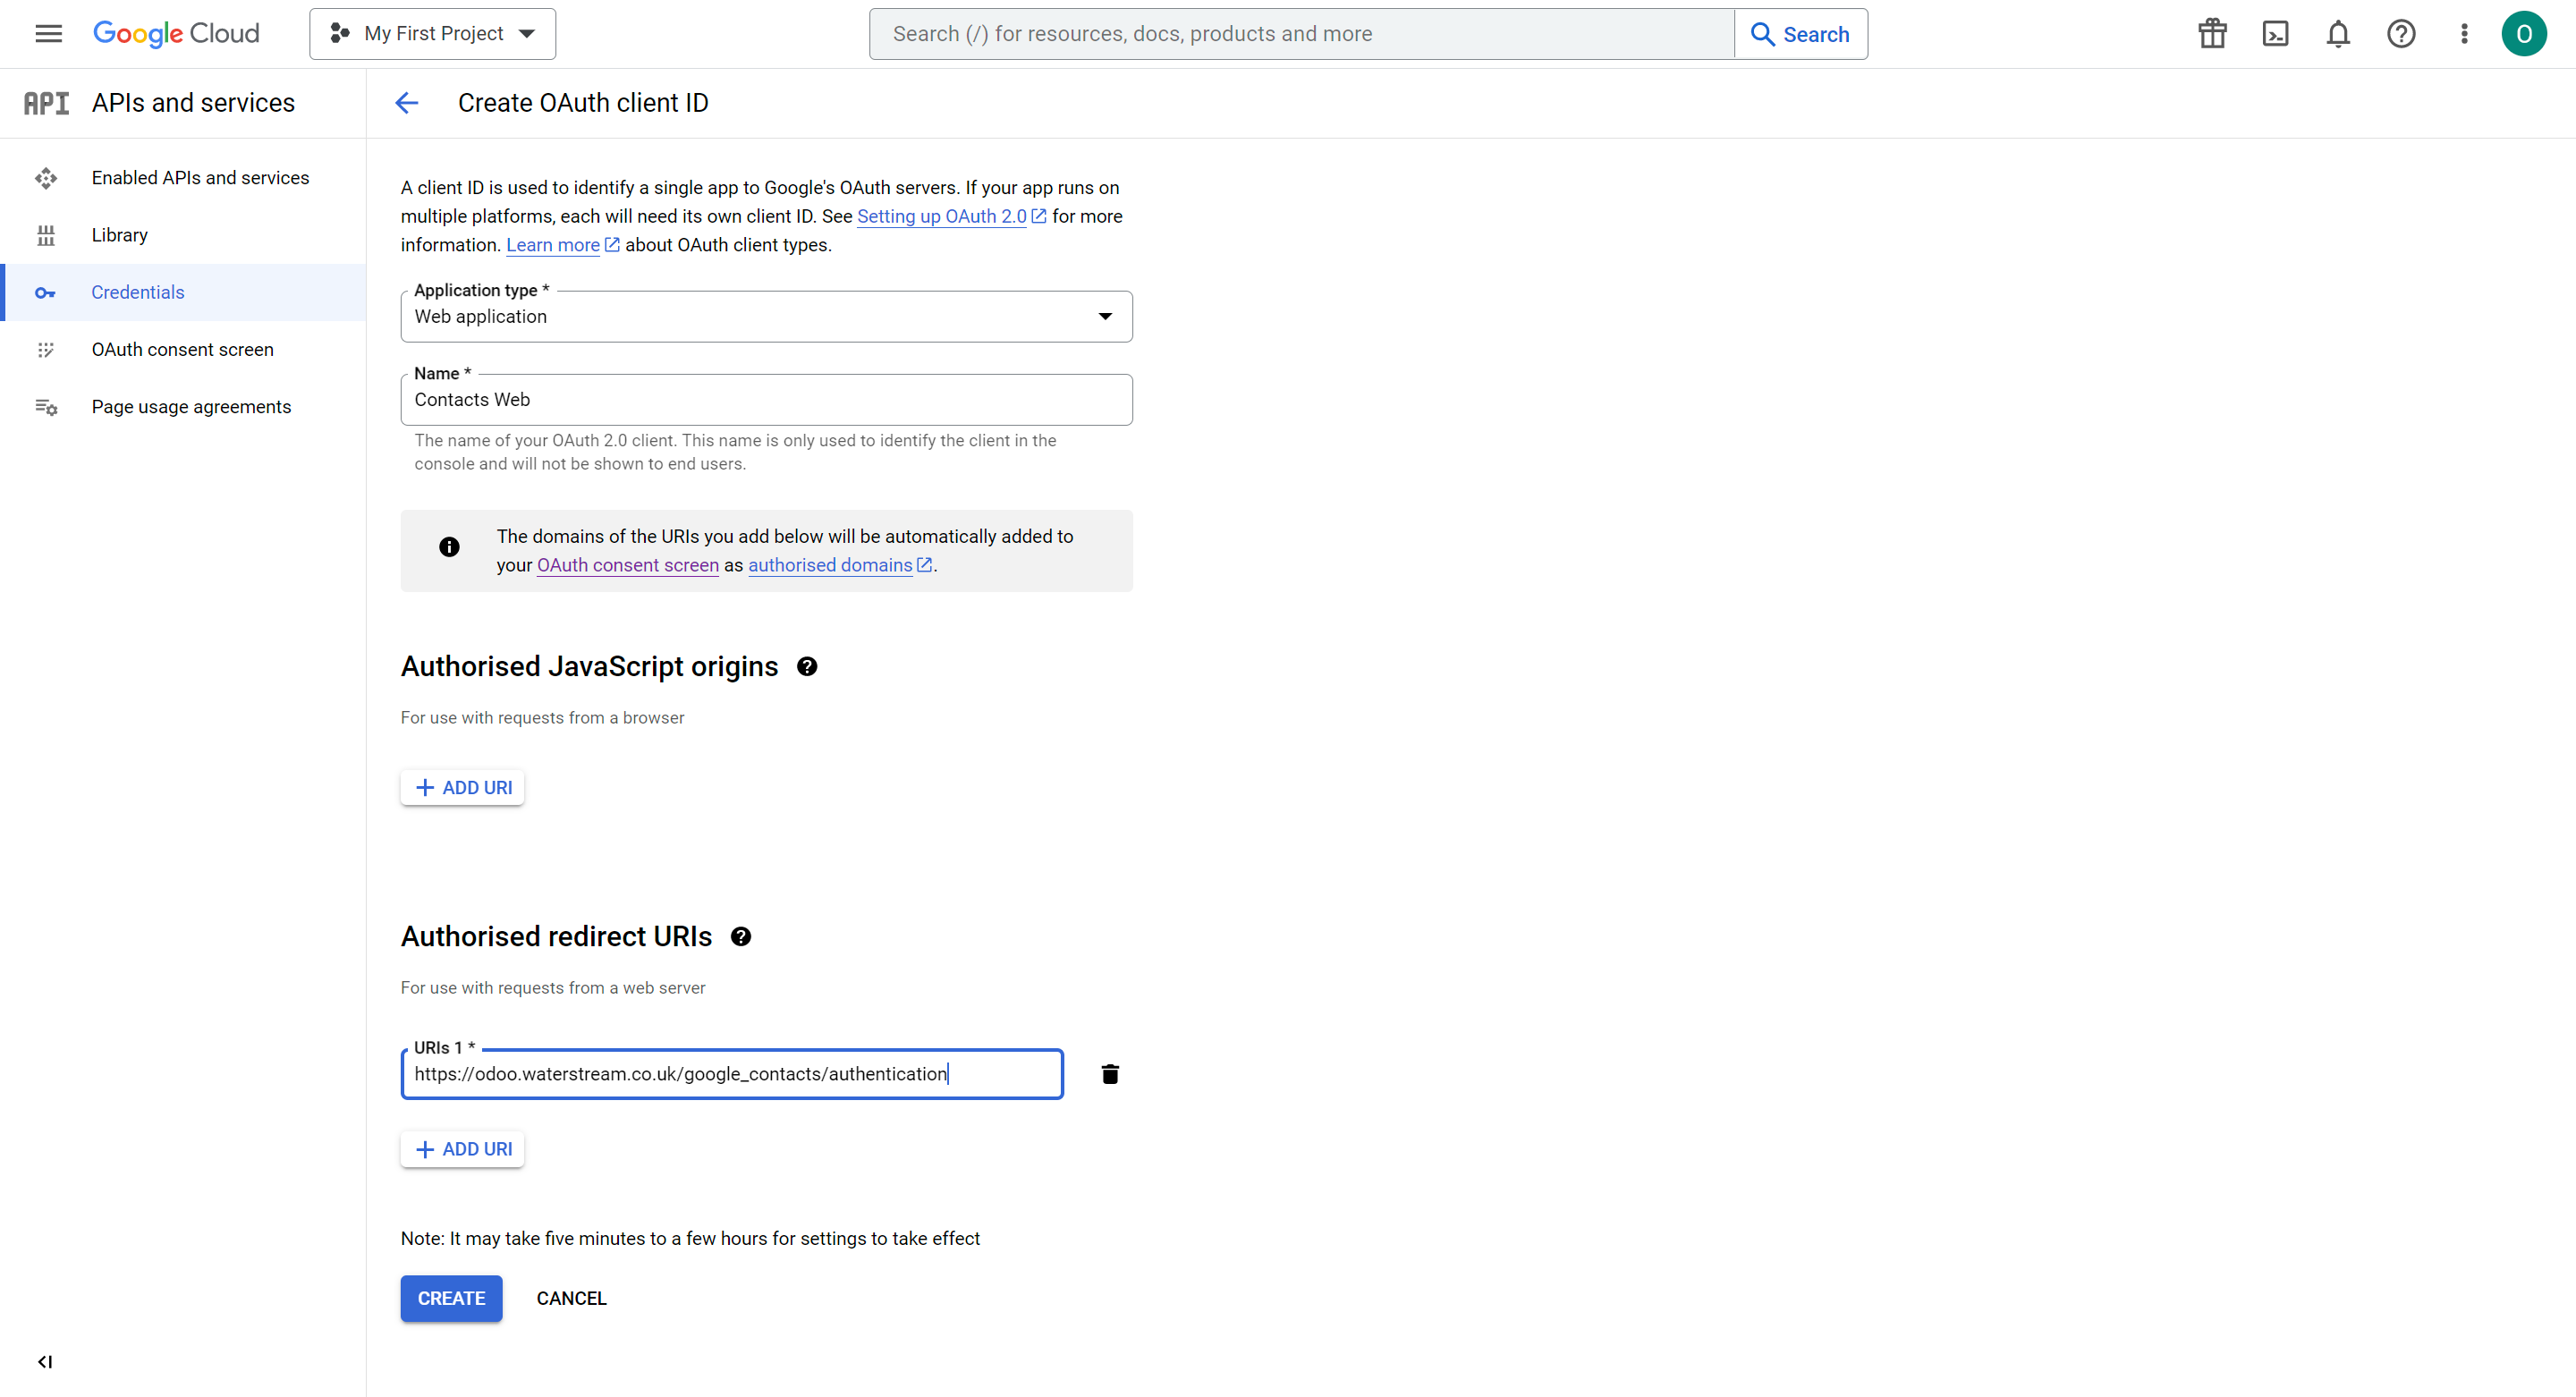Click the CANCEL button
2576x1397 pixels.
tap(571, 1299)
